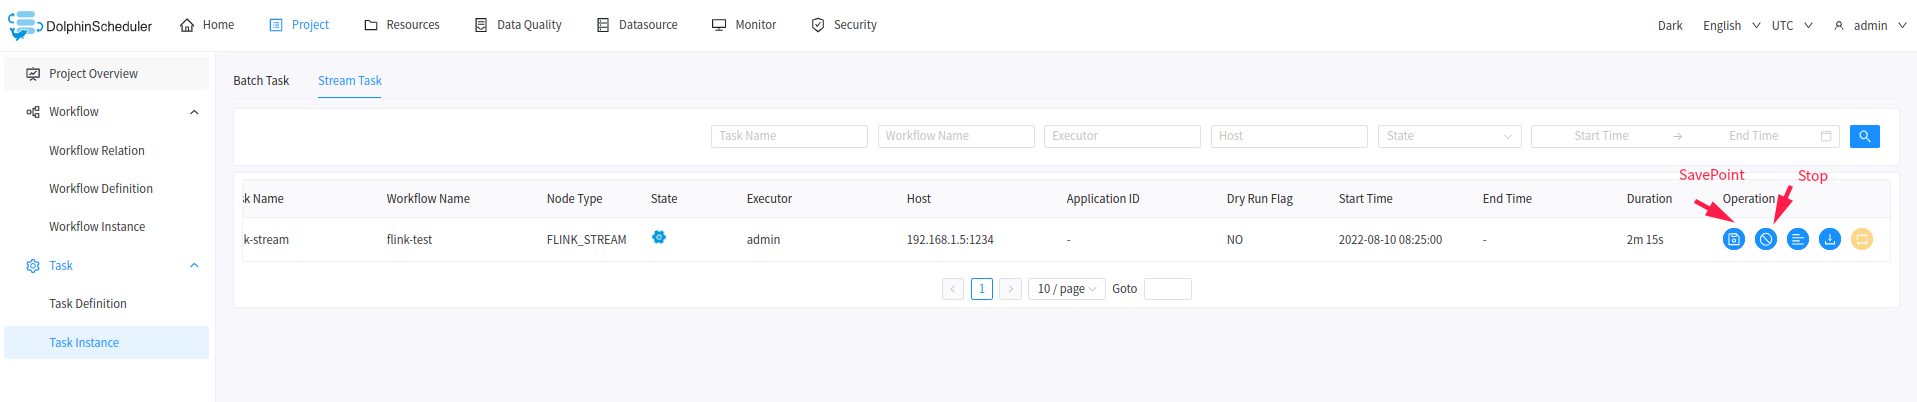Go to Workflow Definition in sidebar
Image resolution: width=1917 pixels, height=402 pixels.
click(101, 189)
